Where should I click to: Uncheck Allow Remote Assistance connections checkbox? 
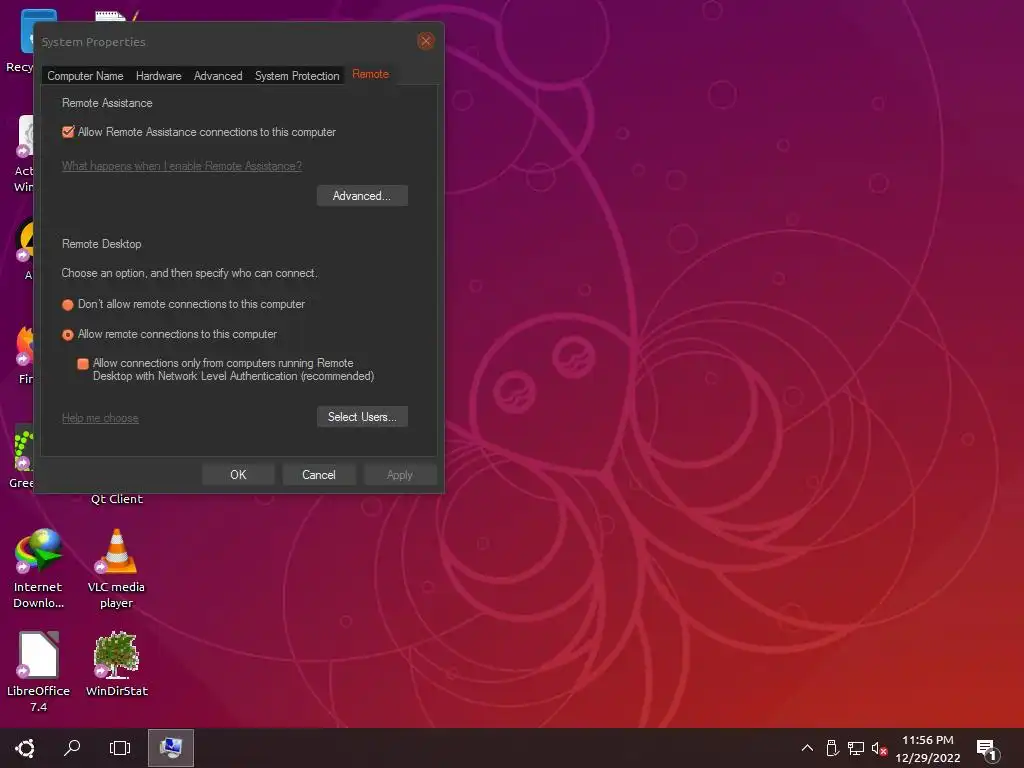[x=68, y=132]
